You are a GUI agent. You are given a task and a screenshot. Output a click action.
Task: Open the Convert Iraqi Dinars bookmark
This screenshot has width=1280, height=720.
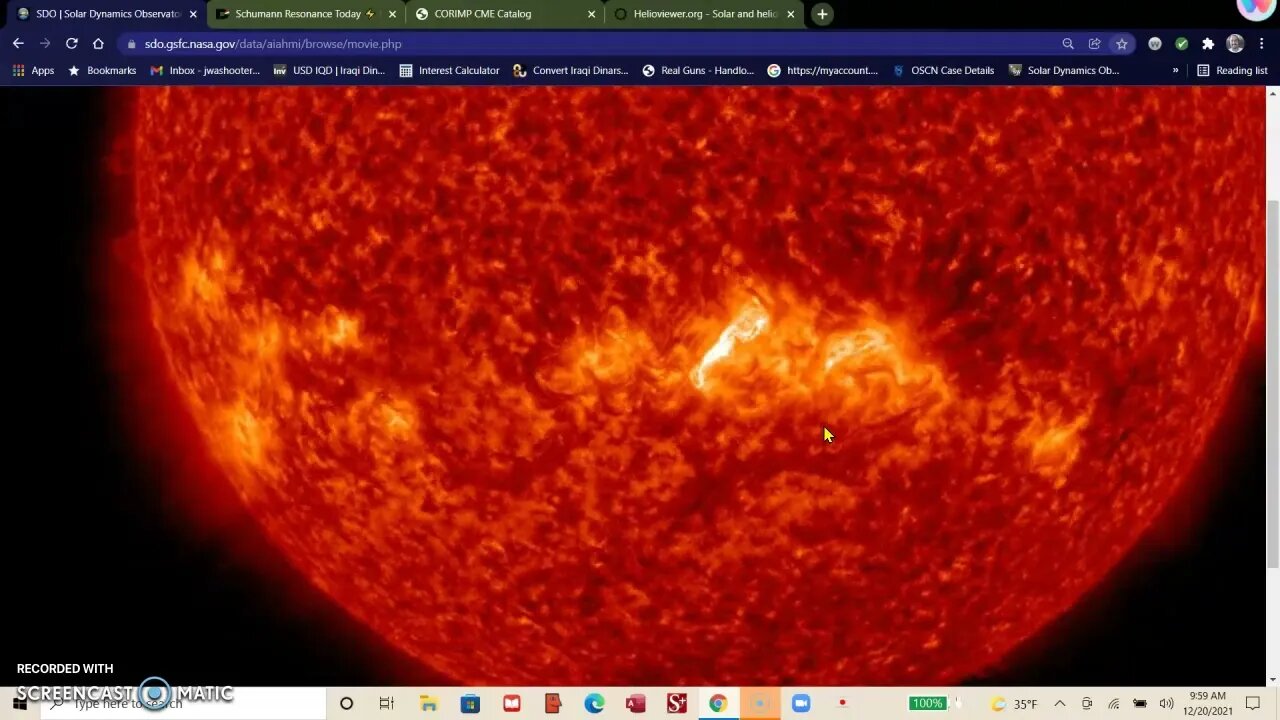[571, 71]
